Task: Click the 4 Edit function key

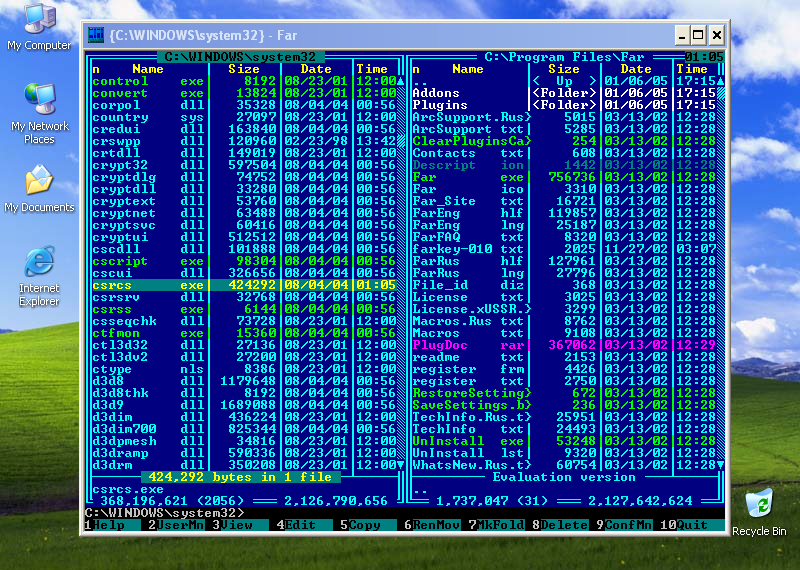Action: point(304,525)
